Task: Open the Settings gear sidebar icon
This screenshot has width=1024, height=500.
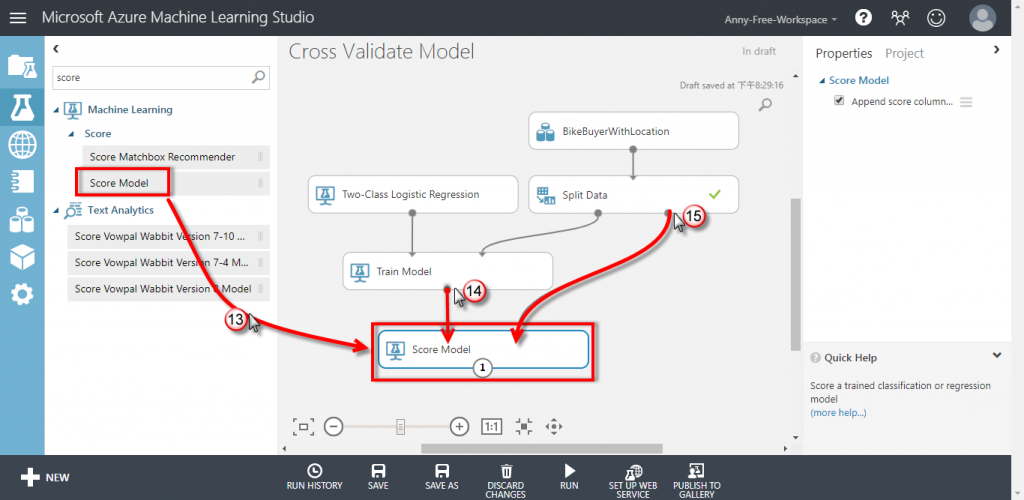Action: [x=22, y=295]
